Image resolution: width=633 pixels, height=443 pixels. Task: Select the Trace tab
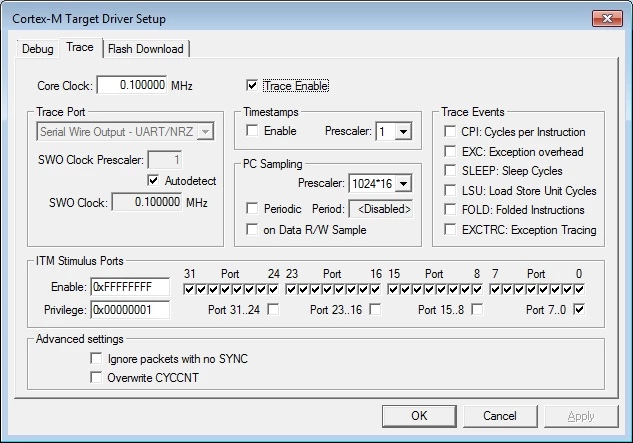tap(80, 48)
